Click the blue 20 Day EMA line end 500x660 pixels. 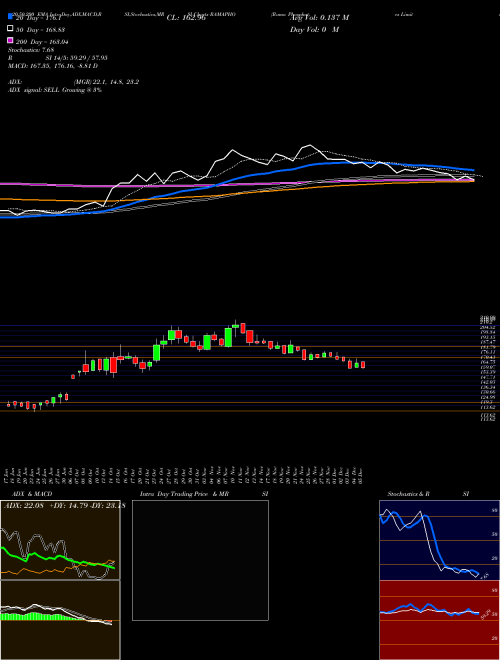tap(473, 170)
